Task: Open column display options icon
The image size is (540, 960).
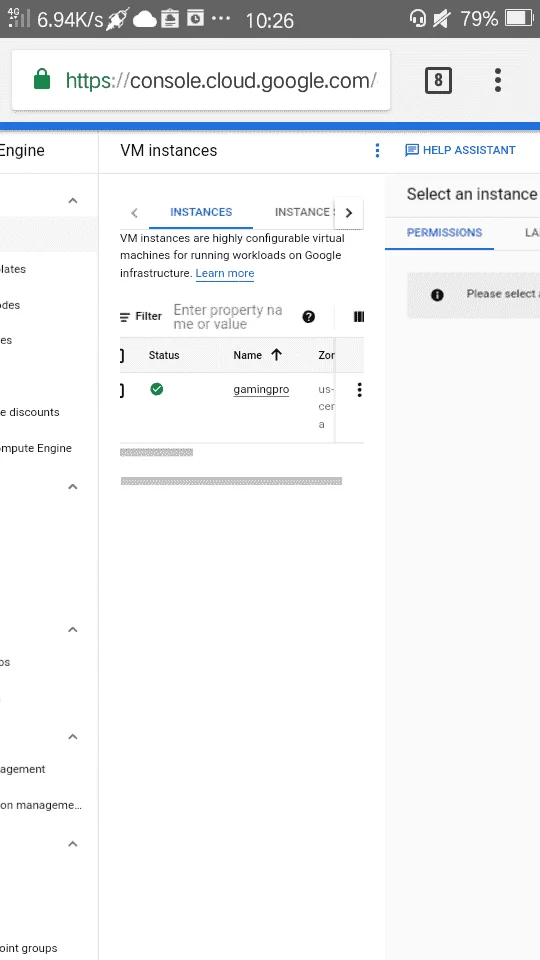Action: point(359,317)
